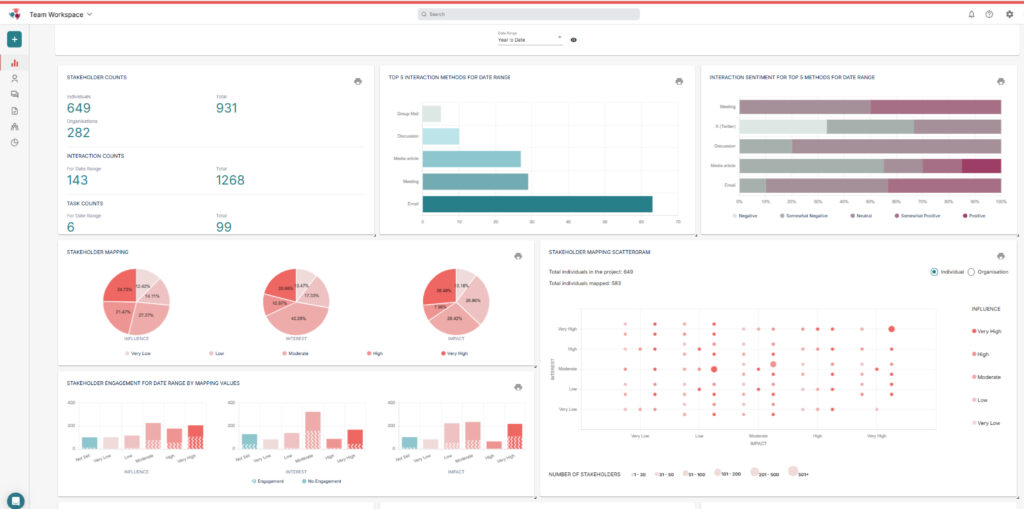
Task: Click the Influence pie chart
Action: coord(136,301)
